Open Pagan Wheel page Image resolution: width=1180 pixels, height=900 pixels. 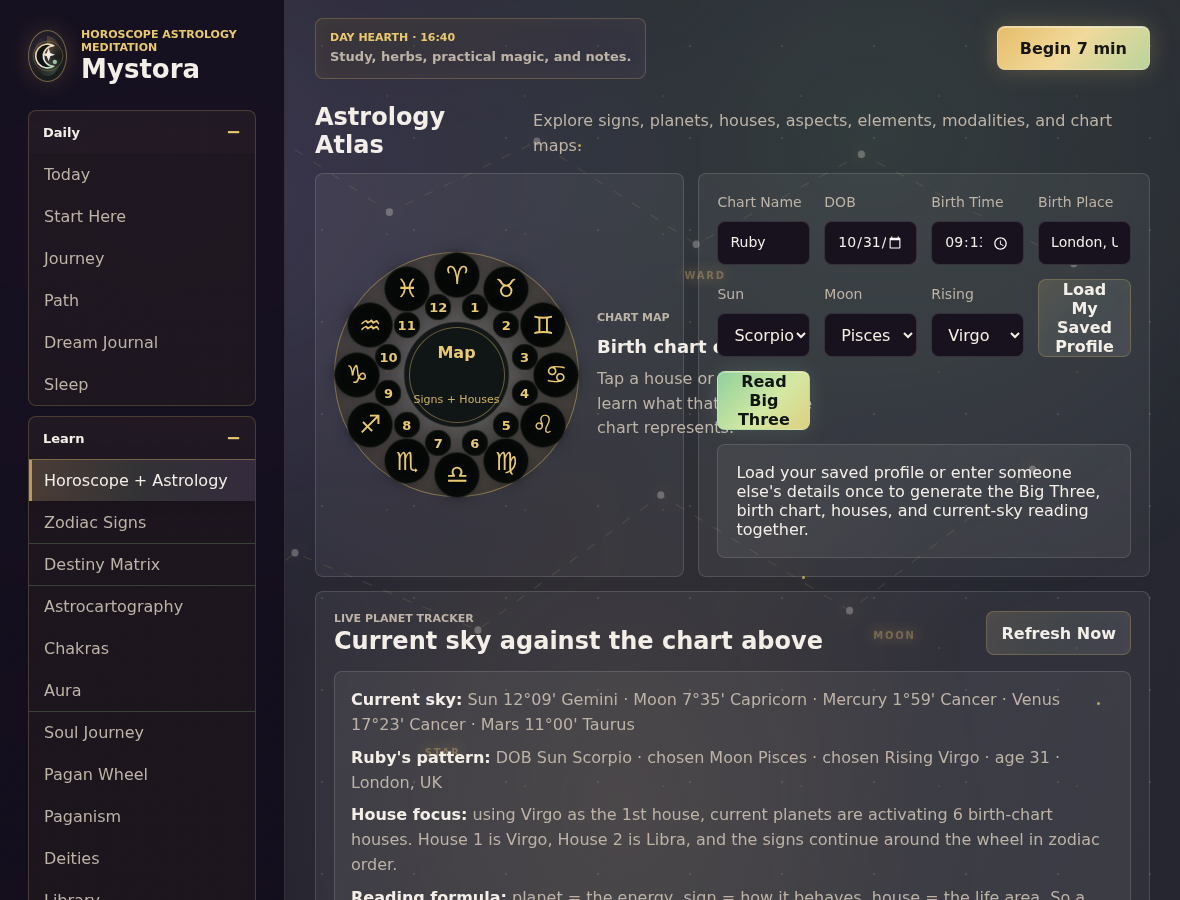coord(141,774)
